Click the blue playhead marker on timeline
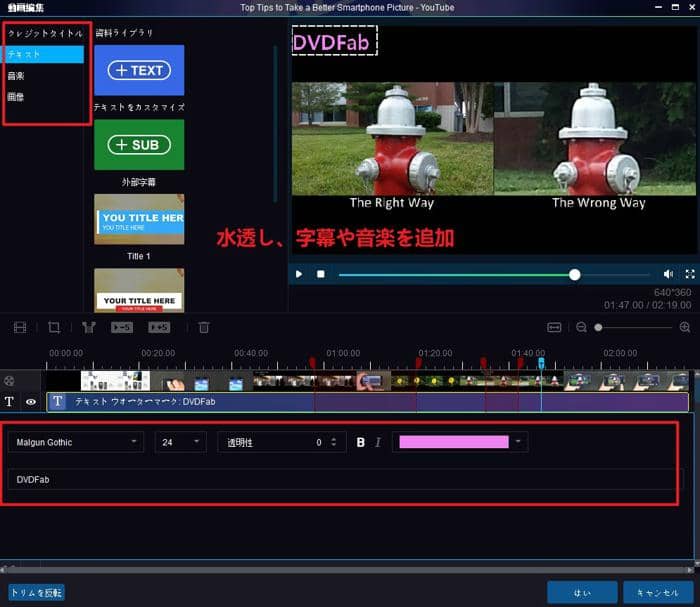Screen dimensions: 700x607 click(541, 363)
